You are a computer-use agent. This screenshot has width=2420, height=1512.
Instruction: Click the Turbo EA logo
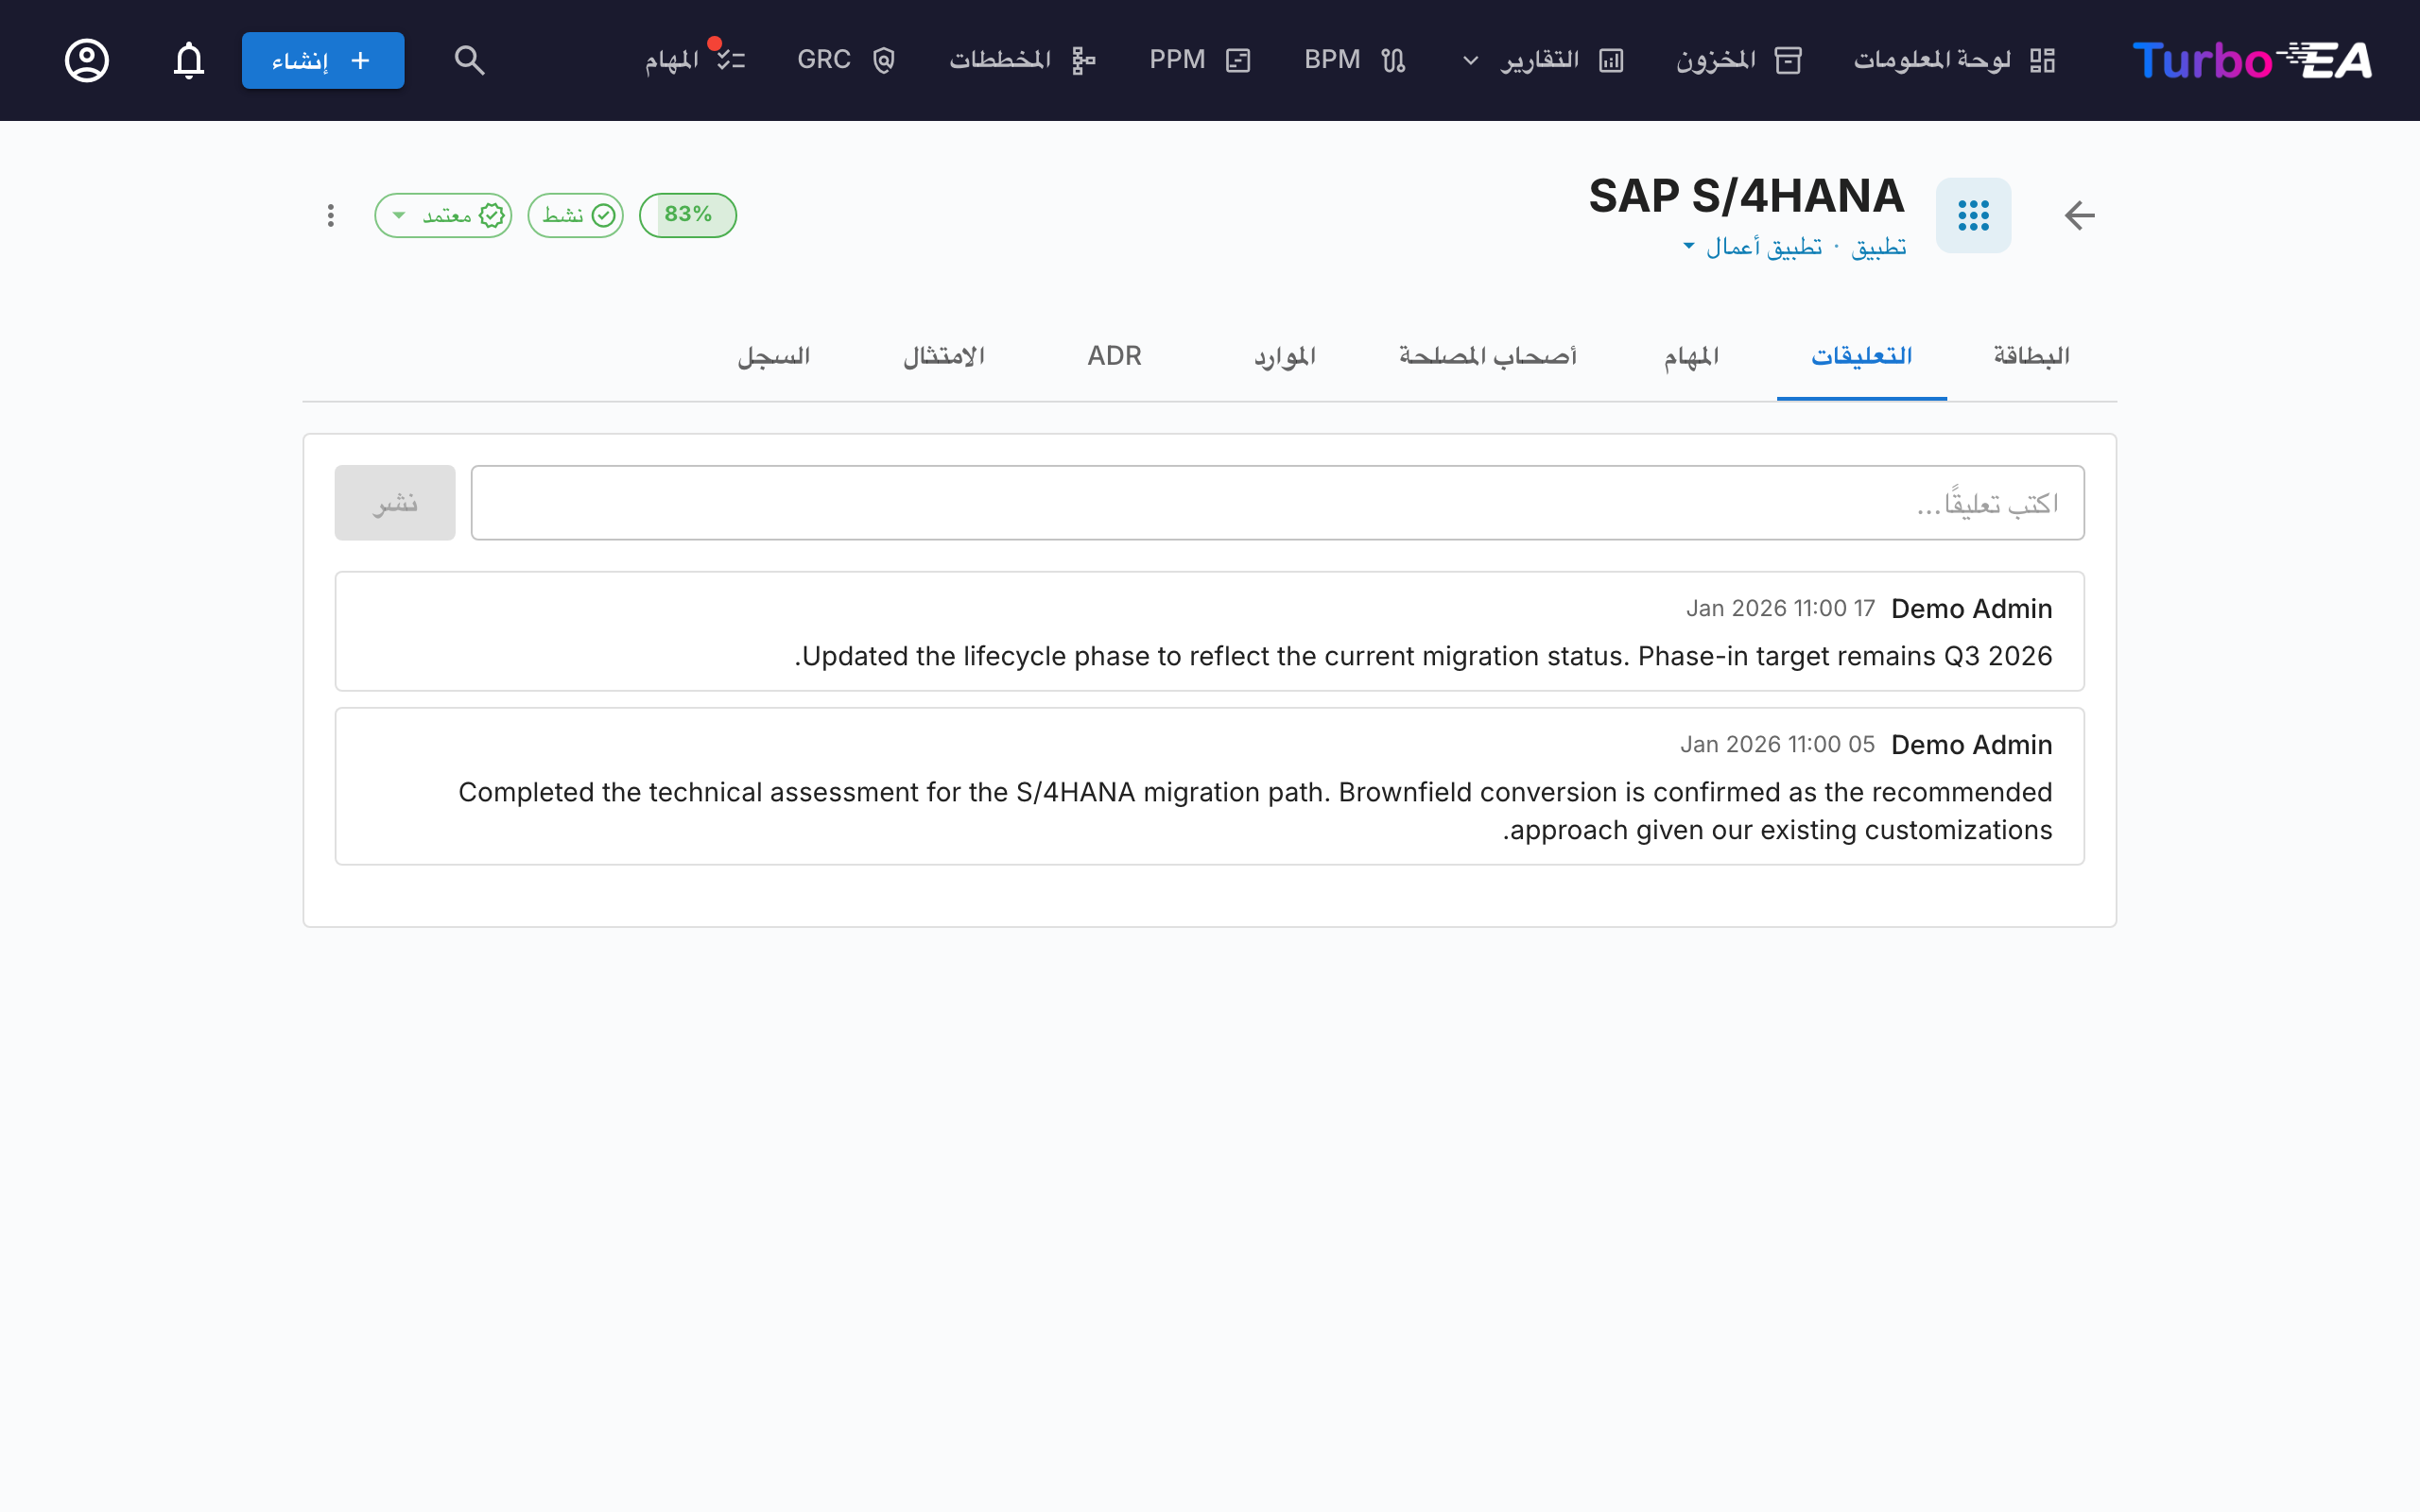(x=2252, y=60)
